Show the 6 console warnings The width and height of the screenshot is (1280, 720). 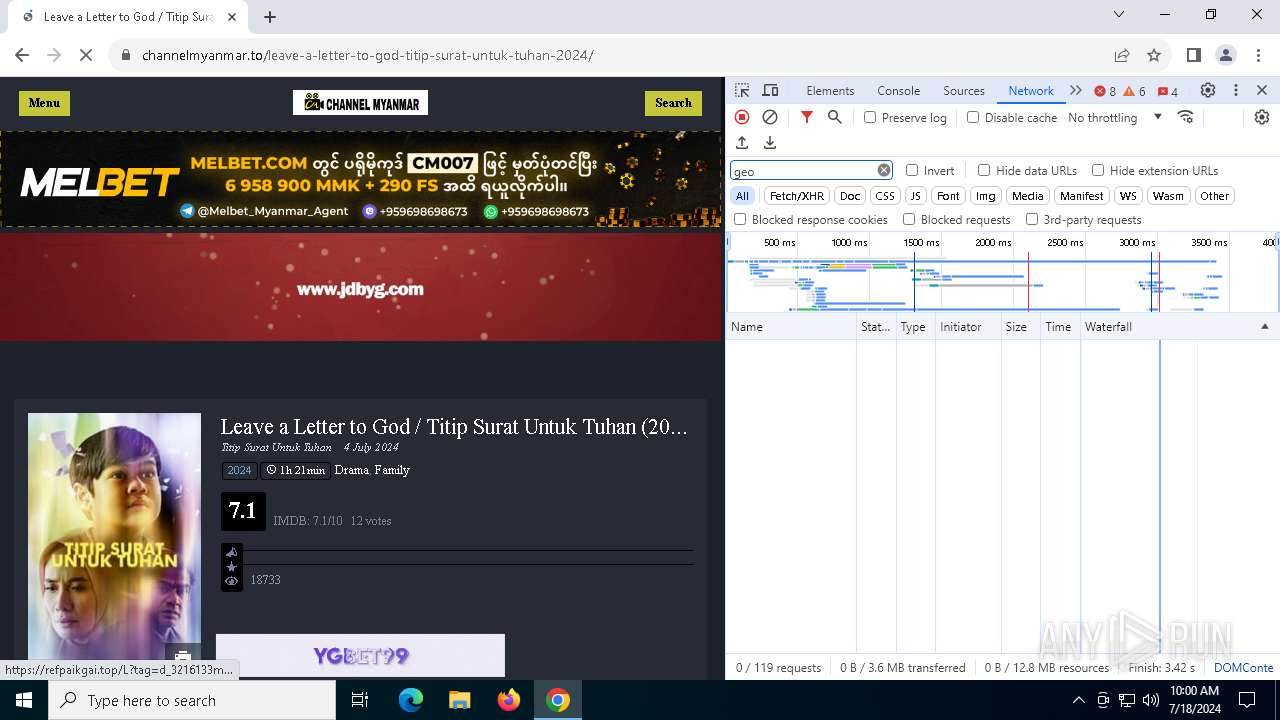point(1135,91)
